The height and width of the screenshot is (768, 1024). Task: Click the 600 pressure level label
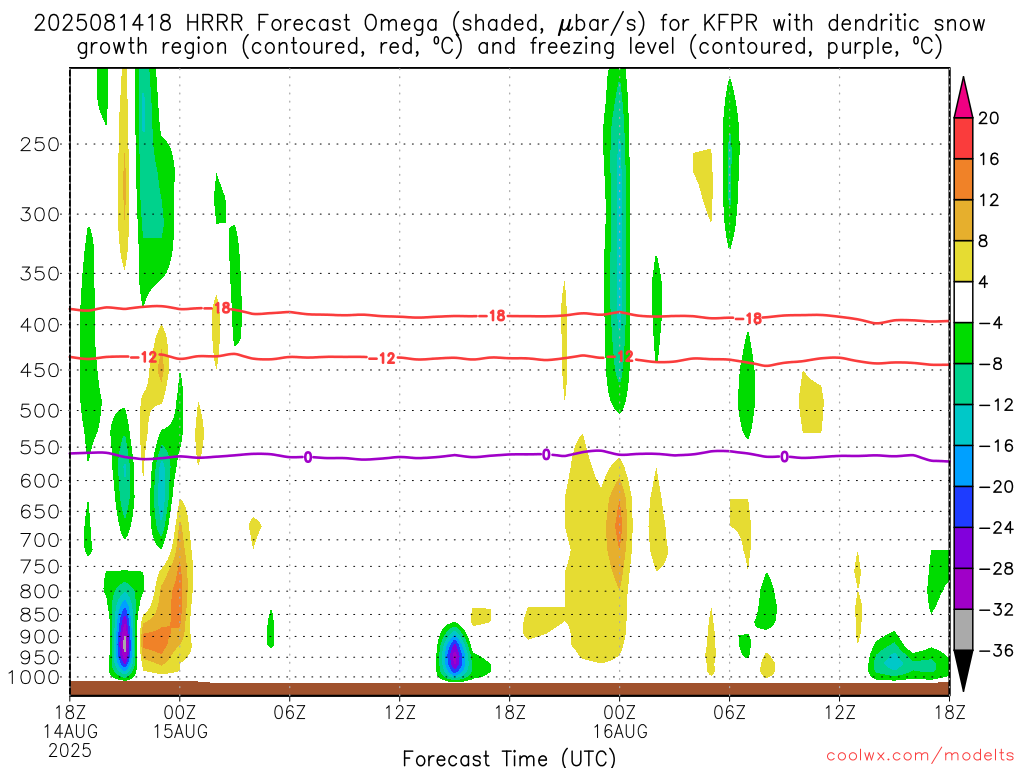[40, 481]
